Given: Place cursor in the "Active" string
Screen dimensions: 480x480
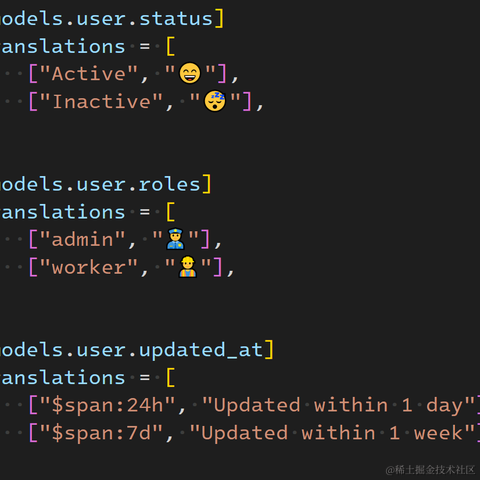Looking at the screenshot, I should click(x=89, y=74).
